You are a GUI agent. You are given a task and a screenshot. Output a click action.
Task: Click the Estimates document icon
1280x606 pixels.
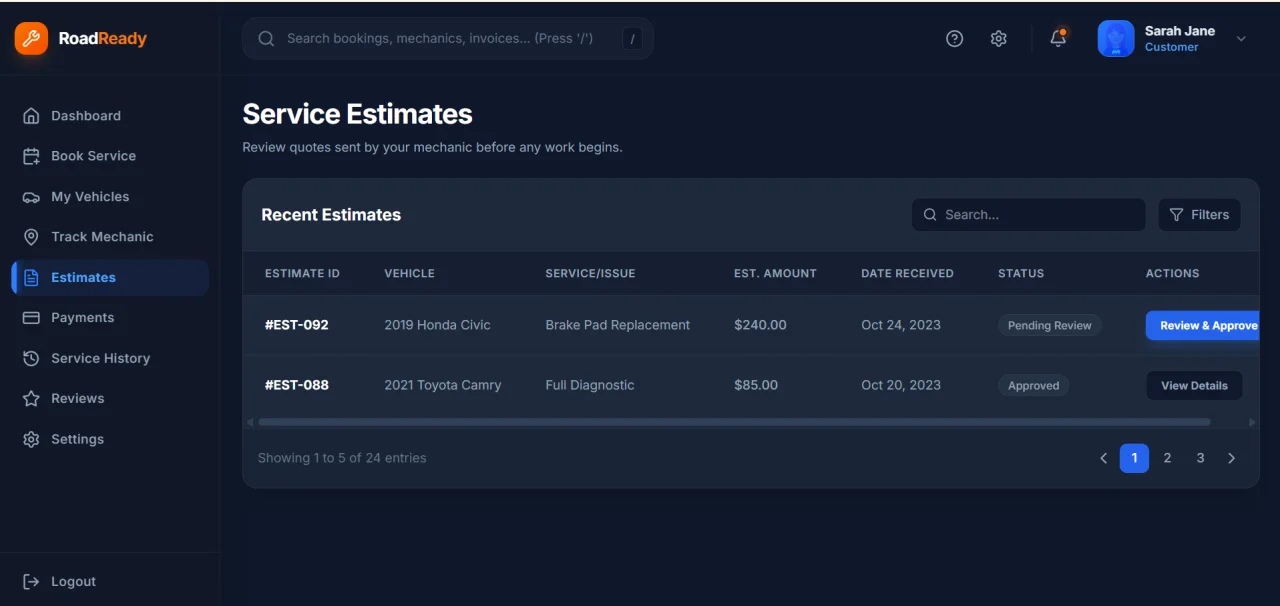pos(31,278)
